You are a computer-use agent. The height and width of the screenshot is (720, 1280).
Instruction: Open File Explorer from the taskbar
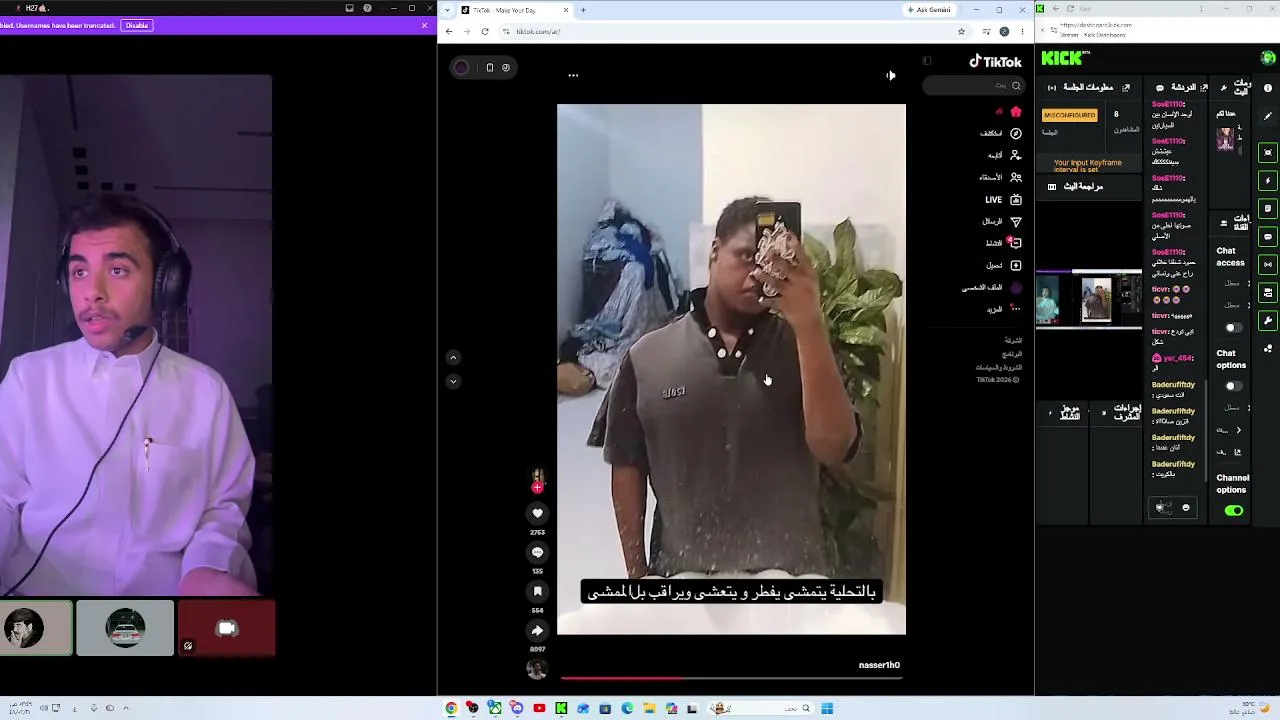649,709
